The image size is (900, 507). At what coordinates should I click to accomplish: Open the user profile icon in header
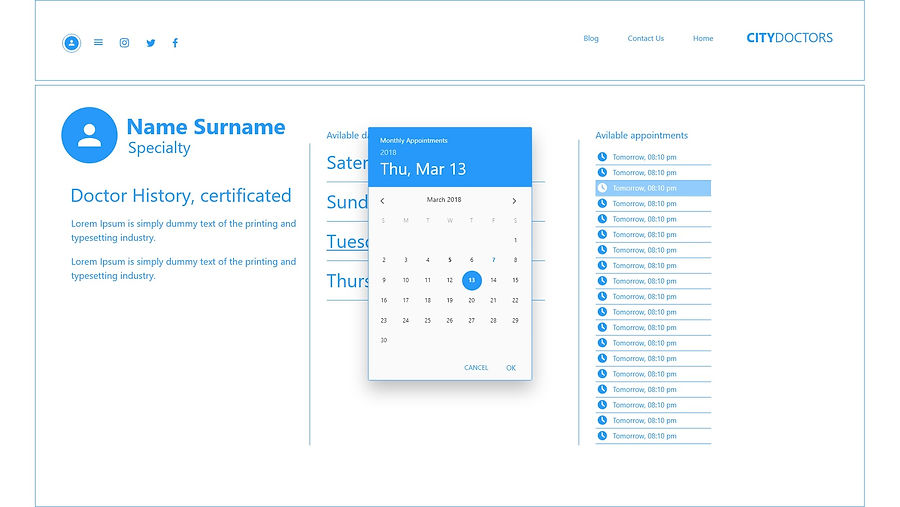(x=71, y=43)
